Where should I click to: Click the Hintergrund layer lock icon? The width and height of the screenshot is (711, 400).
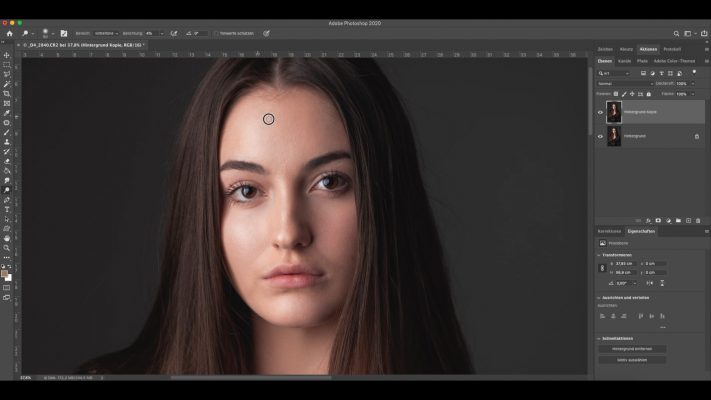[697, 136]
